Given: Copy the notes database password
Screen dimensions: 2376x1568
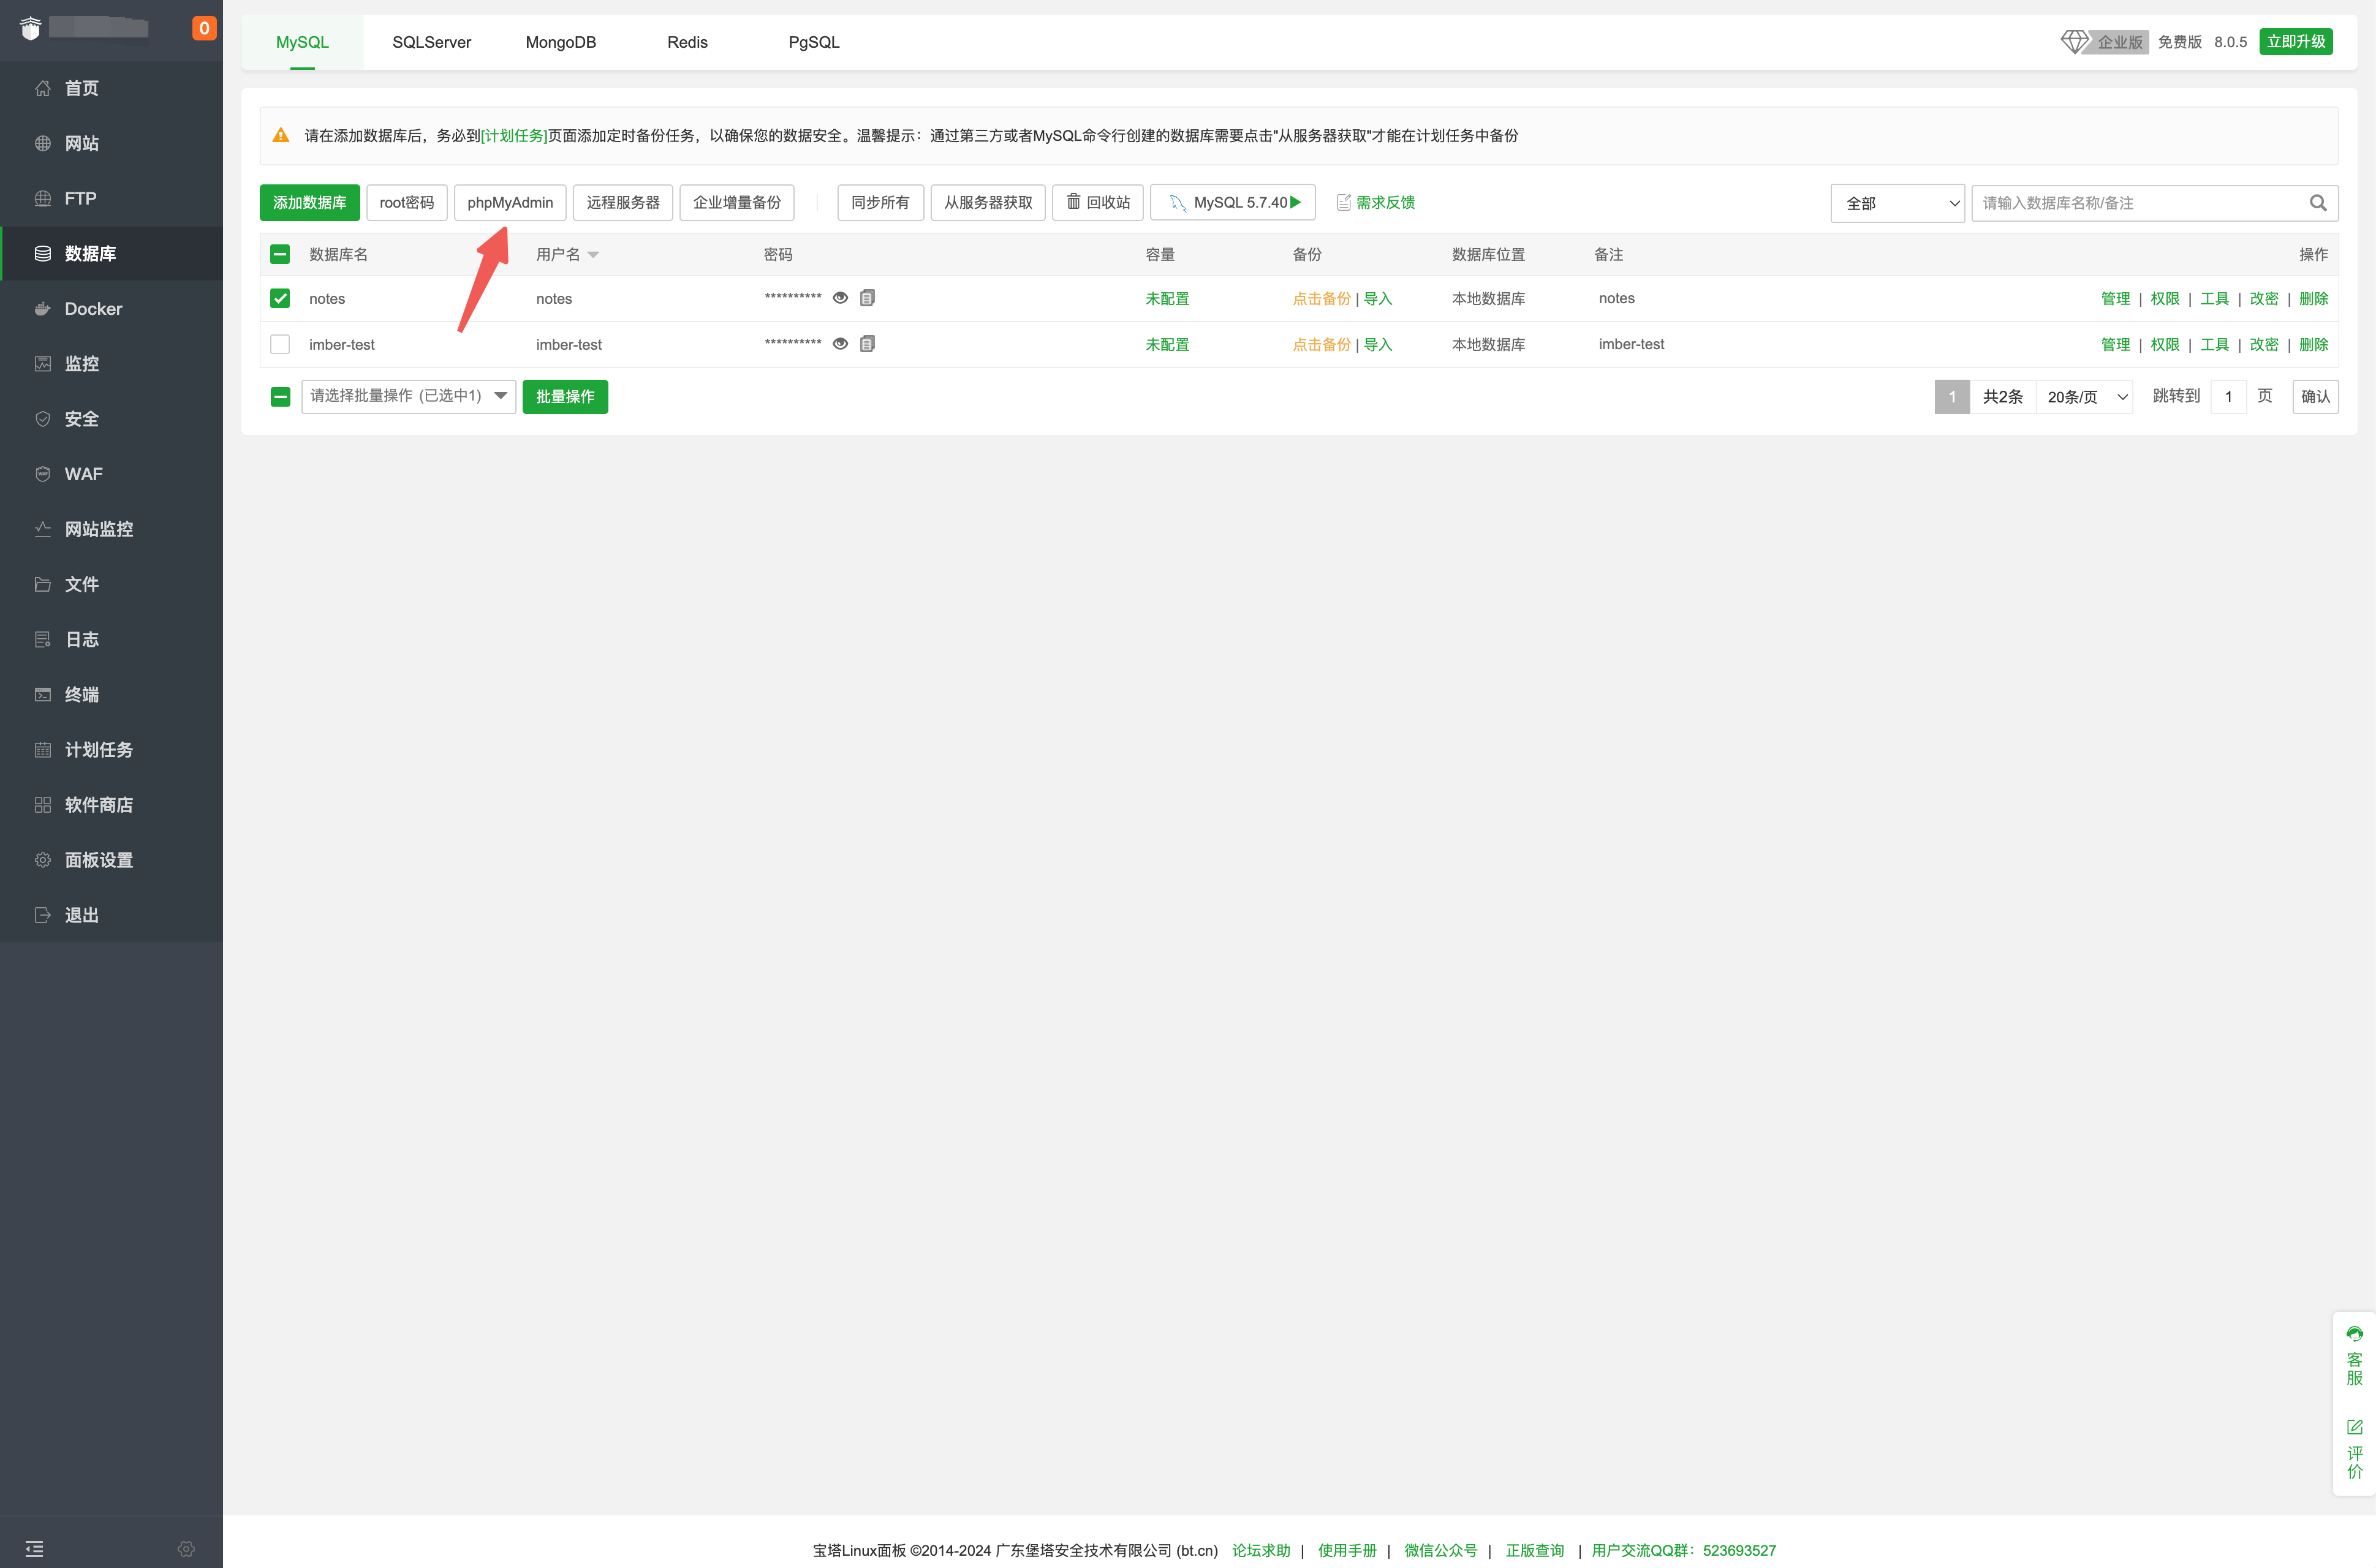Looking at the screenshot, I should coord(867,298).
